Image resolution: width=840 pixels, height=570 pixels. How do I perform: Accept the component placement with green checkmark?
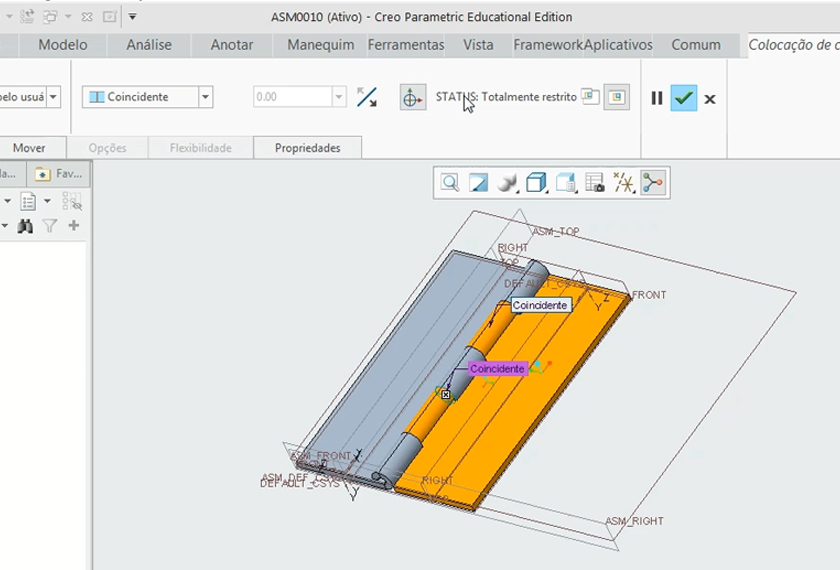[684, 98]
